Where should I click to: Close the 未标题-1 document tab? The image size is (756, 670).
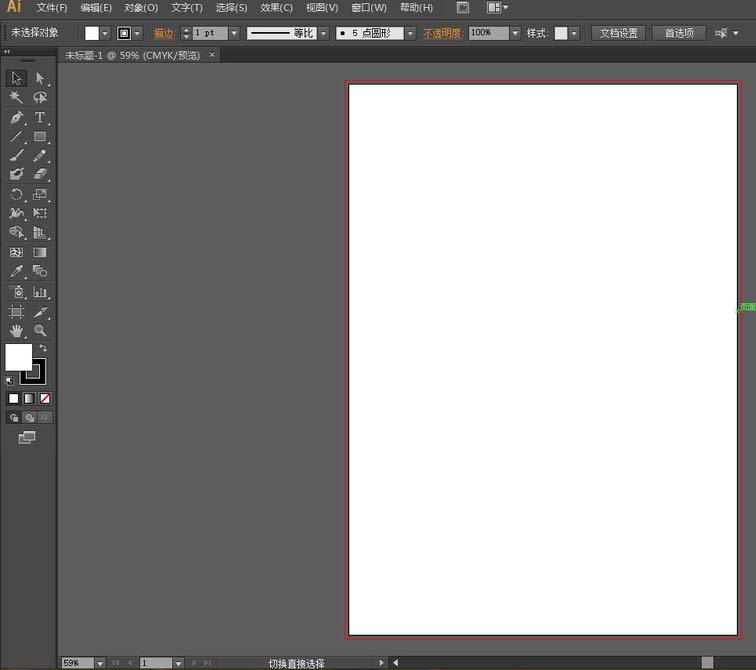[x=212, y=54]
